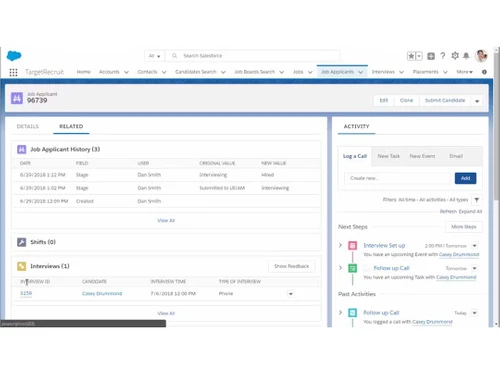Viewport: 500px width, 375px height.
Task: Click the Search Salesforce input field
Action: click(x=253, y=56)
